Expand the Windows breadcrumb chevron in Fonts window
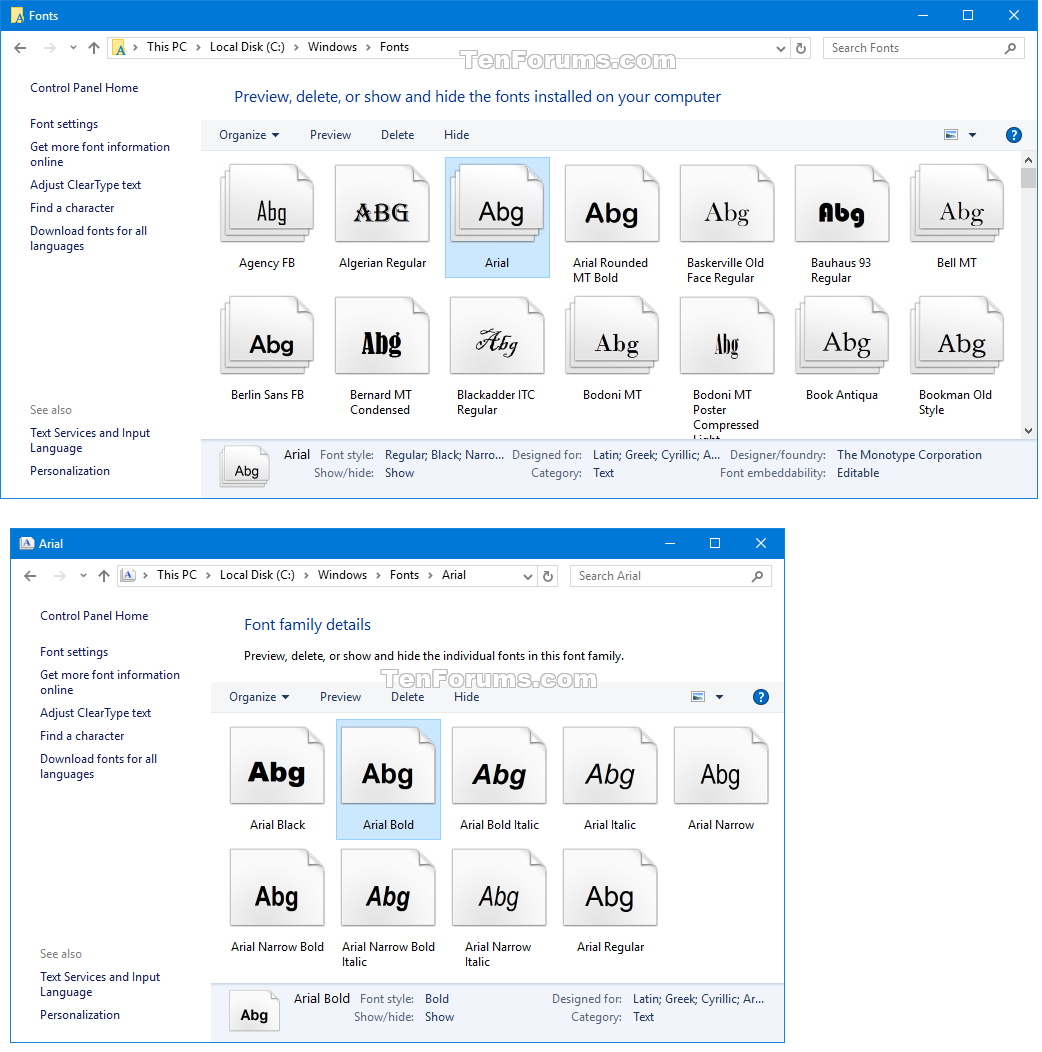 click(368, 48)
